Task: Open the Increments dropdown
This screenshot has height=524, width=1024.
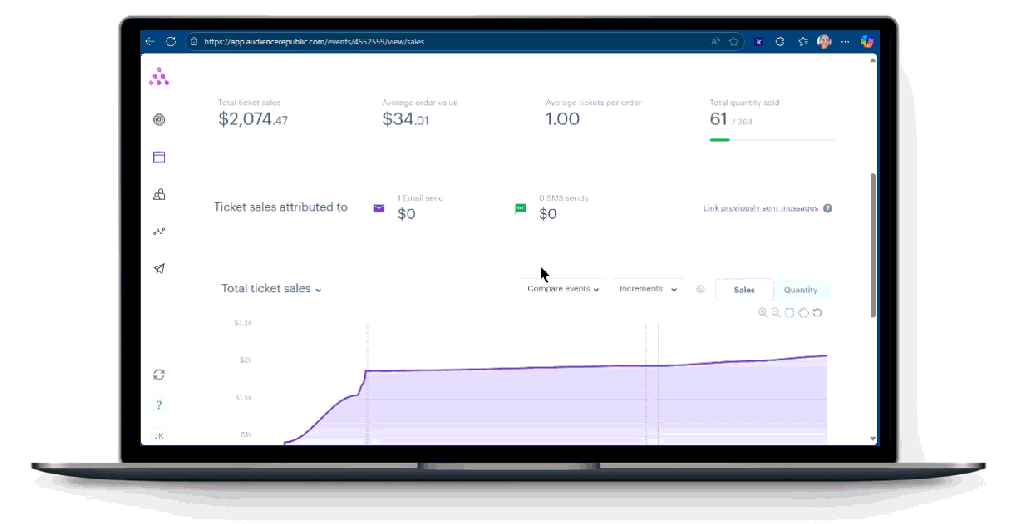Action: pos(647,289)
